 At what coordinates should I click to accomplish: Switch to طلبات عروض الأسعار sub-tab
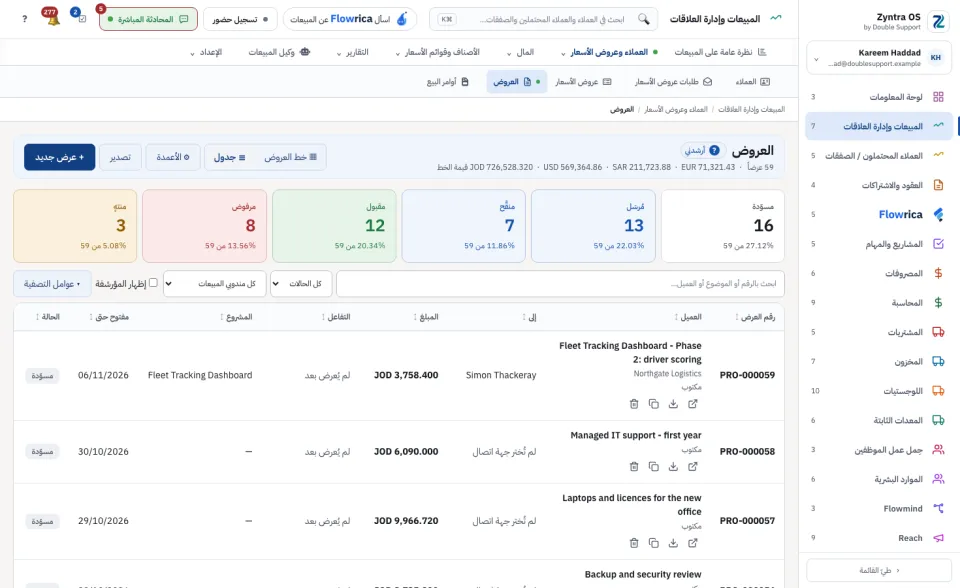pyautogui.click(x=673, y=81)
